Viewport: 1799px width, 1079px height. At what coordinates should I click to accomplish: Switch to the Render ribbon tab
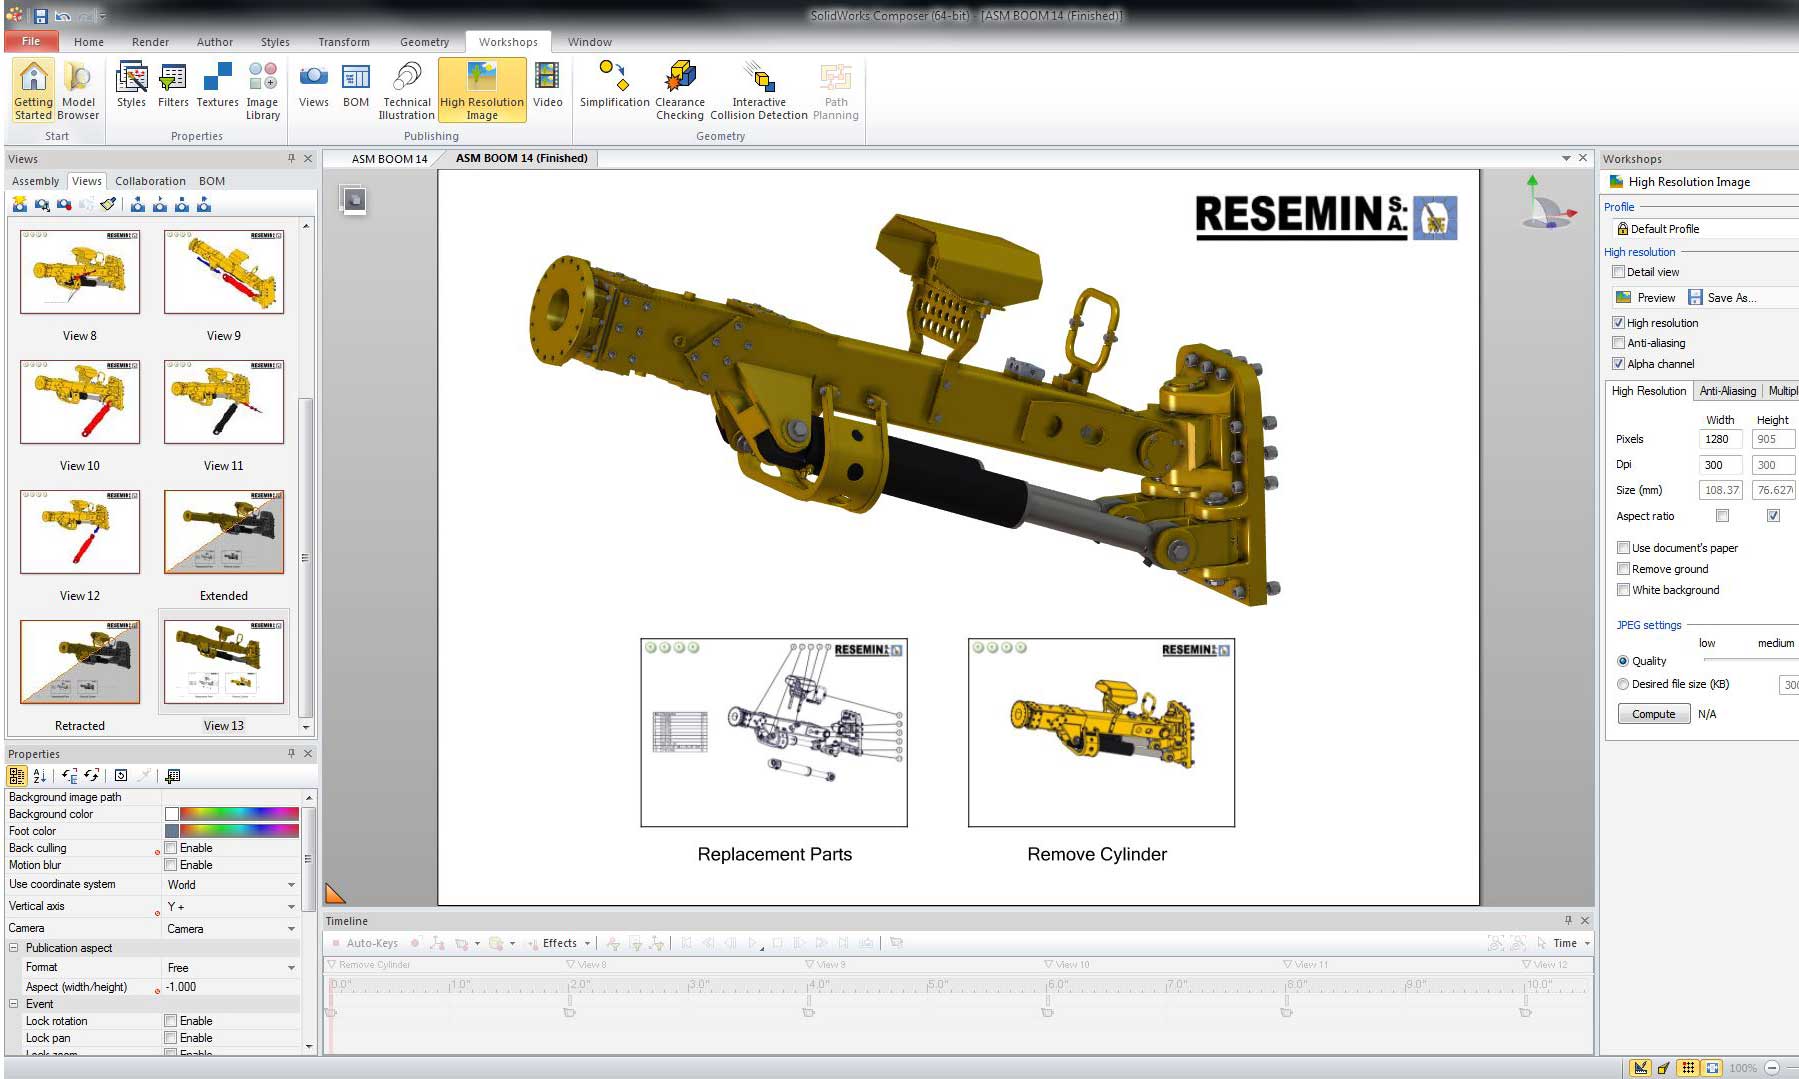tap(150, 42)
